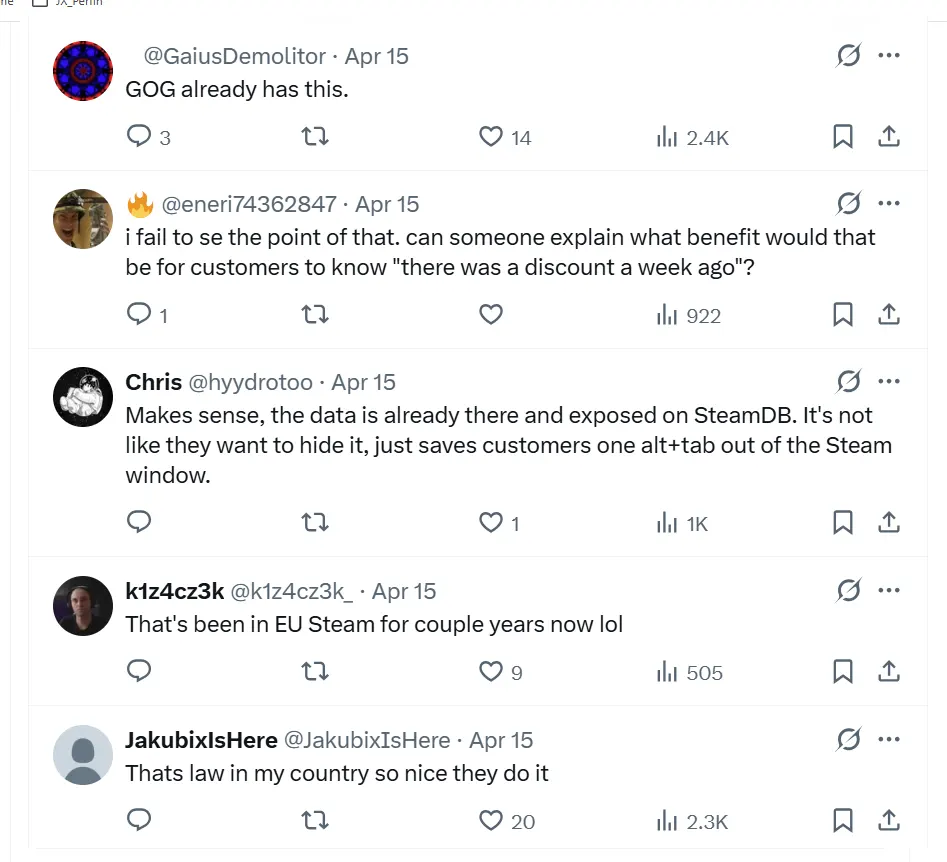
Task: Visit the JakubixIsHere profile name link
Action: coord(201,740)
